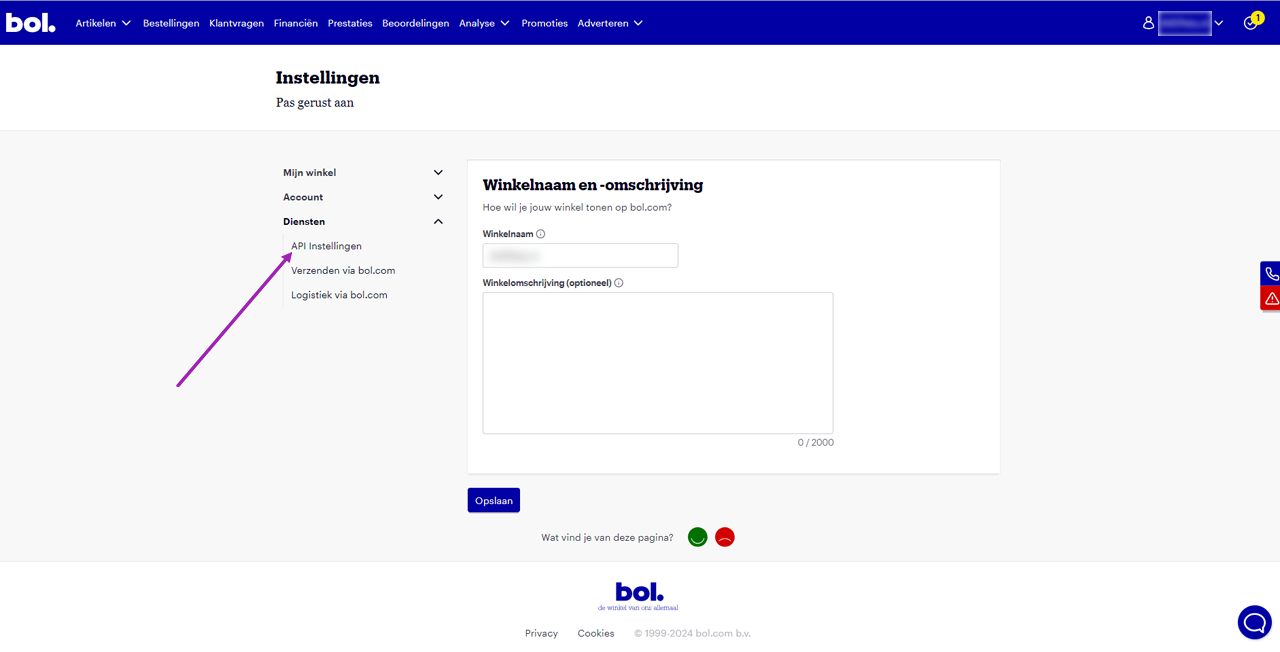
Task: Click the Winkelomschrijving text area
Action: 658,363
